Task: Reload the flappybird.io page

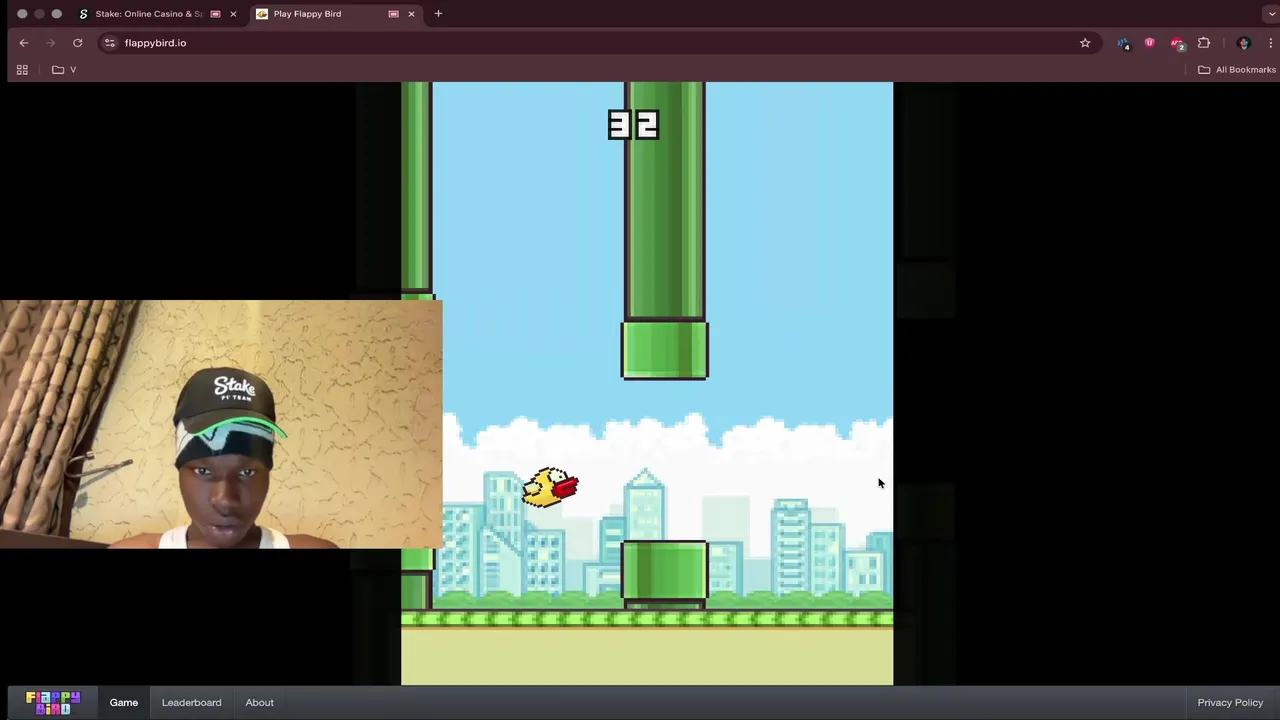Action: (77, 43)
